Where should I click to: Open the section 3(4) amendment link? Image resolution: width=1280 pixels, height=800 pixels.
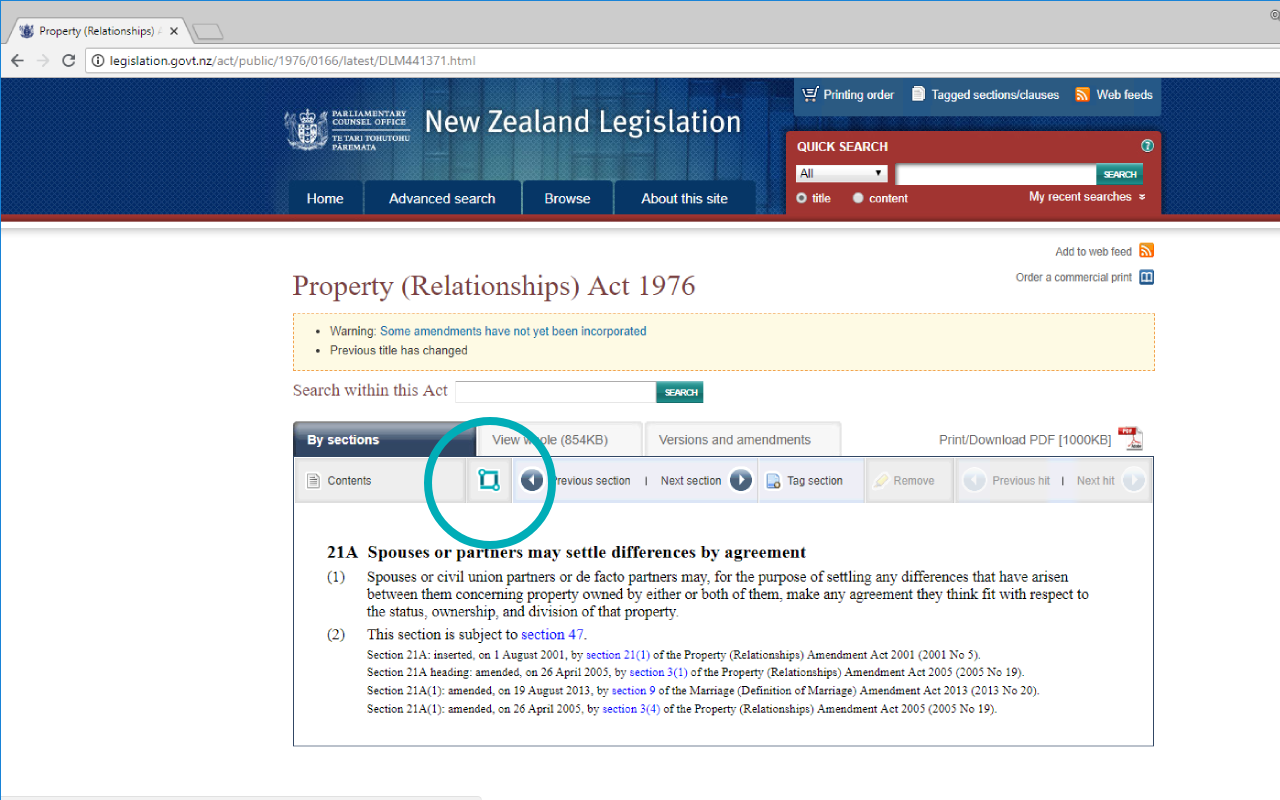pyautogui.click(x=631, y=709)
